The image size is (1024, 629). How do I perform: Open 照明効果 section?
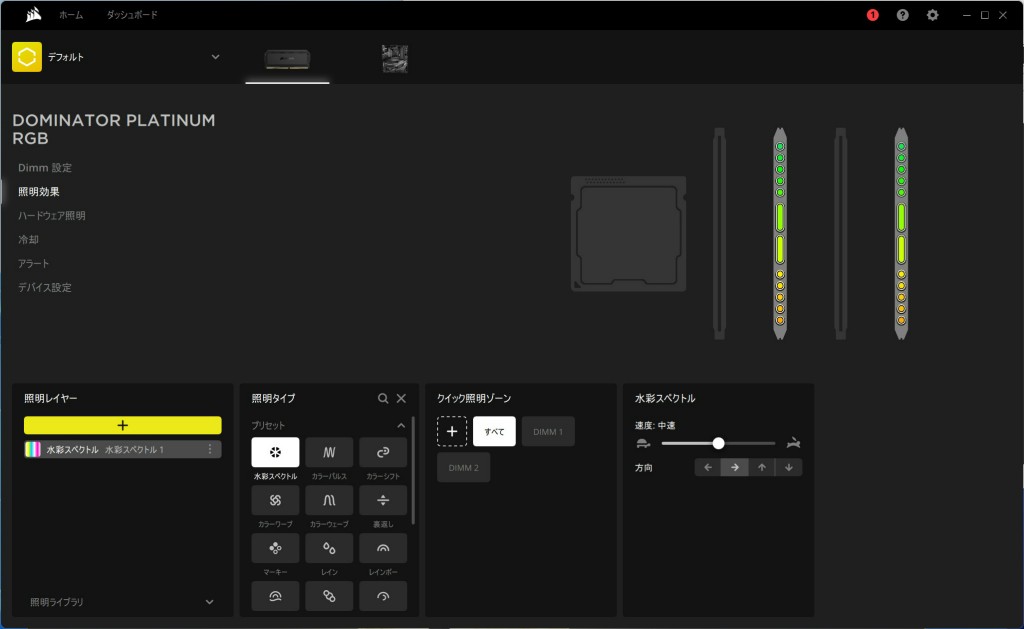coord(39,191)
